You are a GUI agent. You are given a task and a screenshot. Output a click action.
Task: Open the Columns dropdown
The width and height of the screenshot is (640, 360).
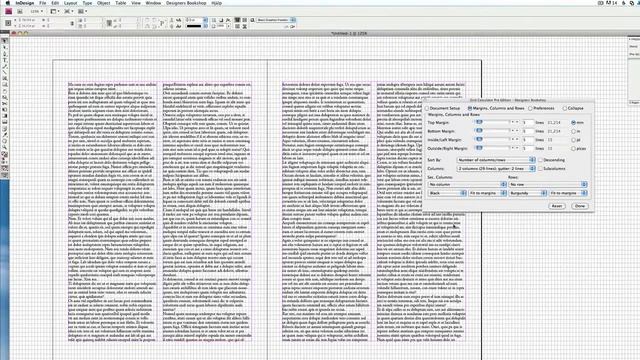pos(496,169)
